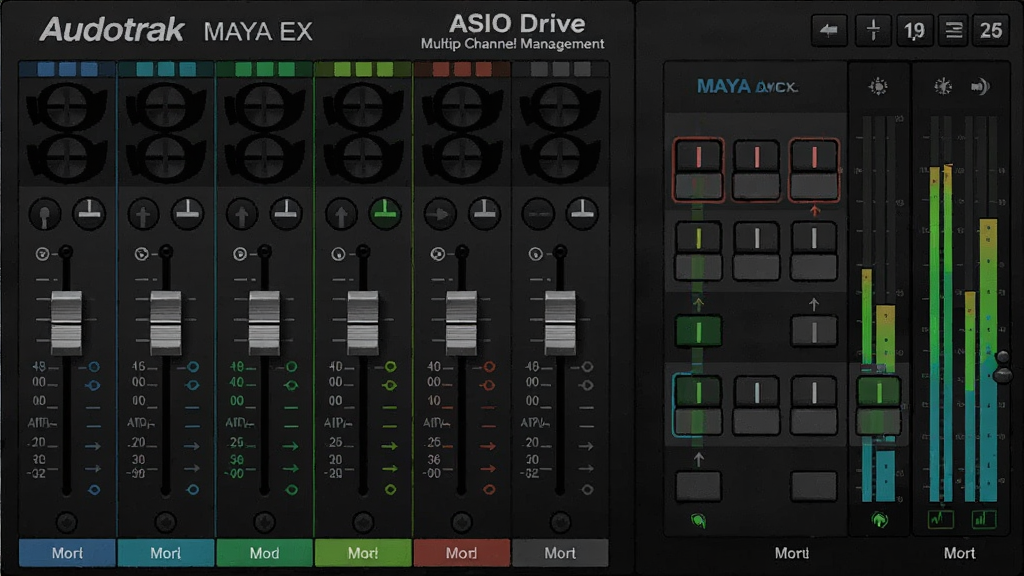Click the small circular icon beside the teal fader top
Viewport: 1024px width, 576px height.
tap(141, 254)
